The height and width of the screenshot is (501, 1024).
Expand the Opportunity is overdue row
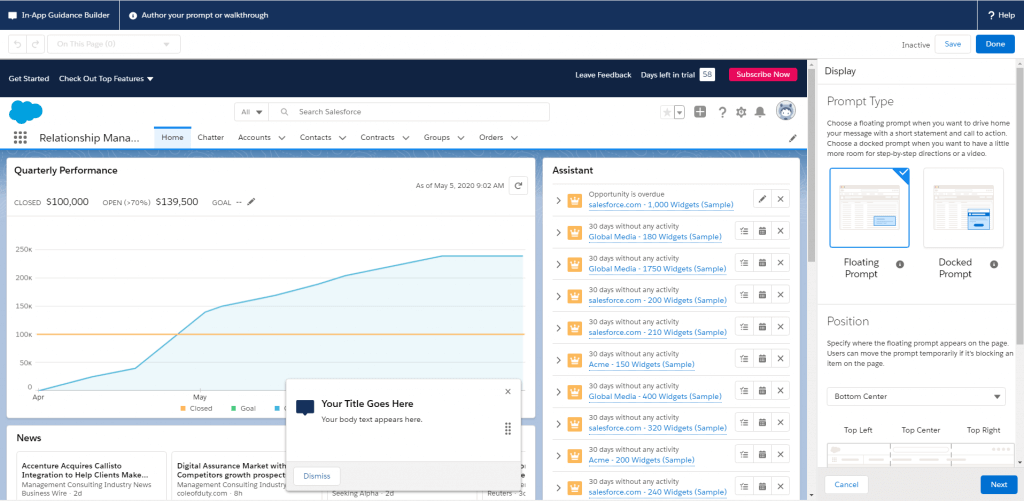tap(558, 200)
